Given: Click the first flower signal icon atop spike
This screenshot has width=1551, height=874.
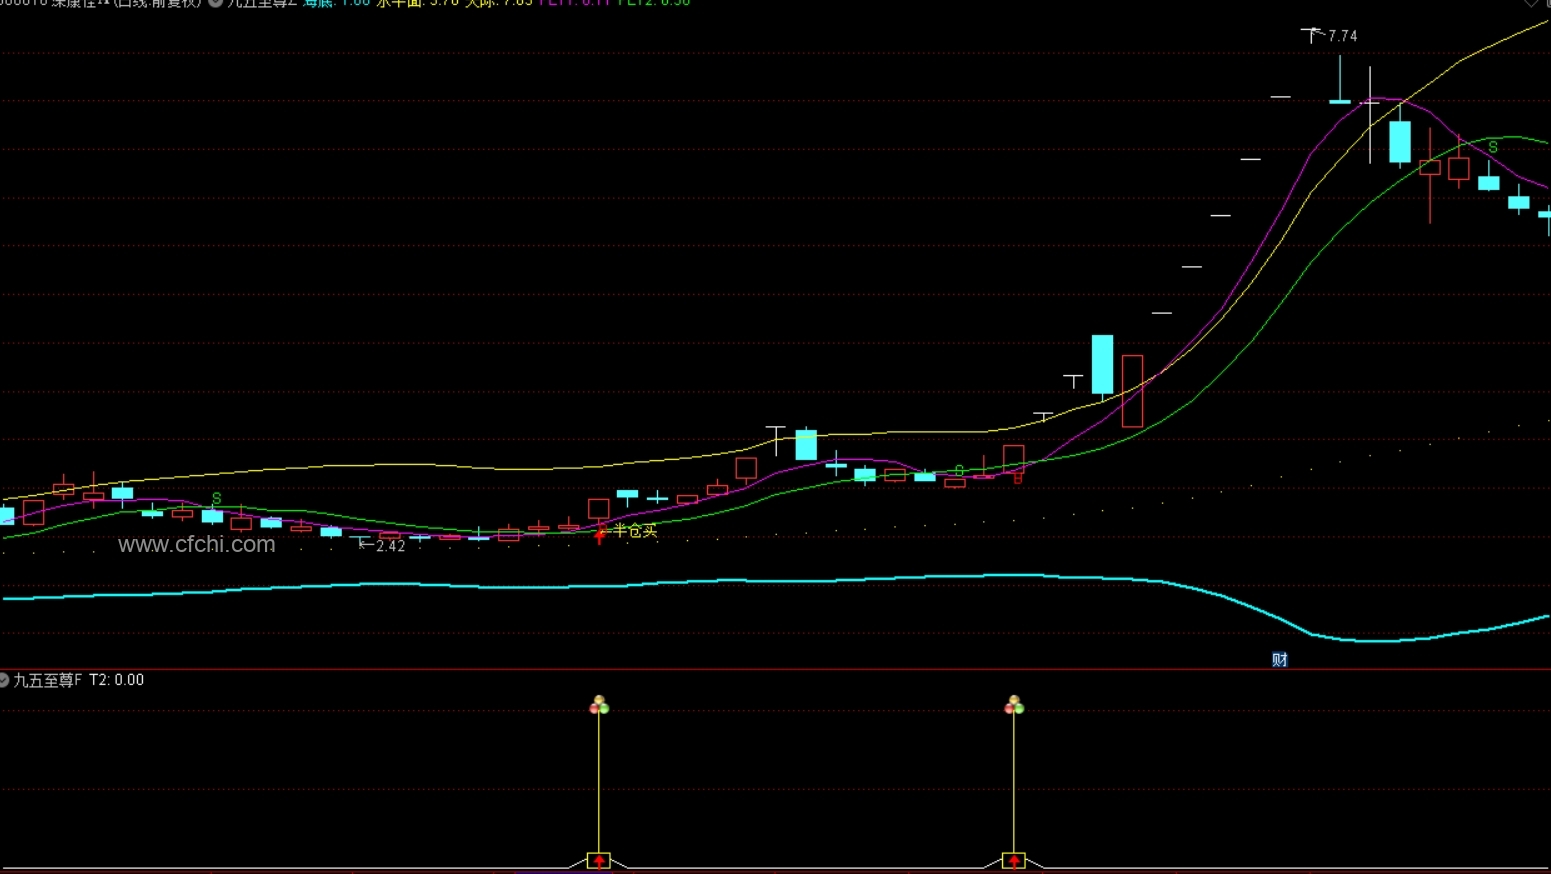Looking at the screenshot, I should pyautogui.click(x=599, y=705).
